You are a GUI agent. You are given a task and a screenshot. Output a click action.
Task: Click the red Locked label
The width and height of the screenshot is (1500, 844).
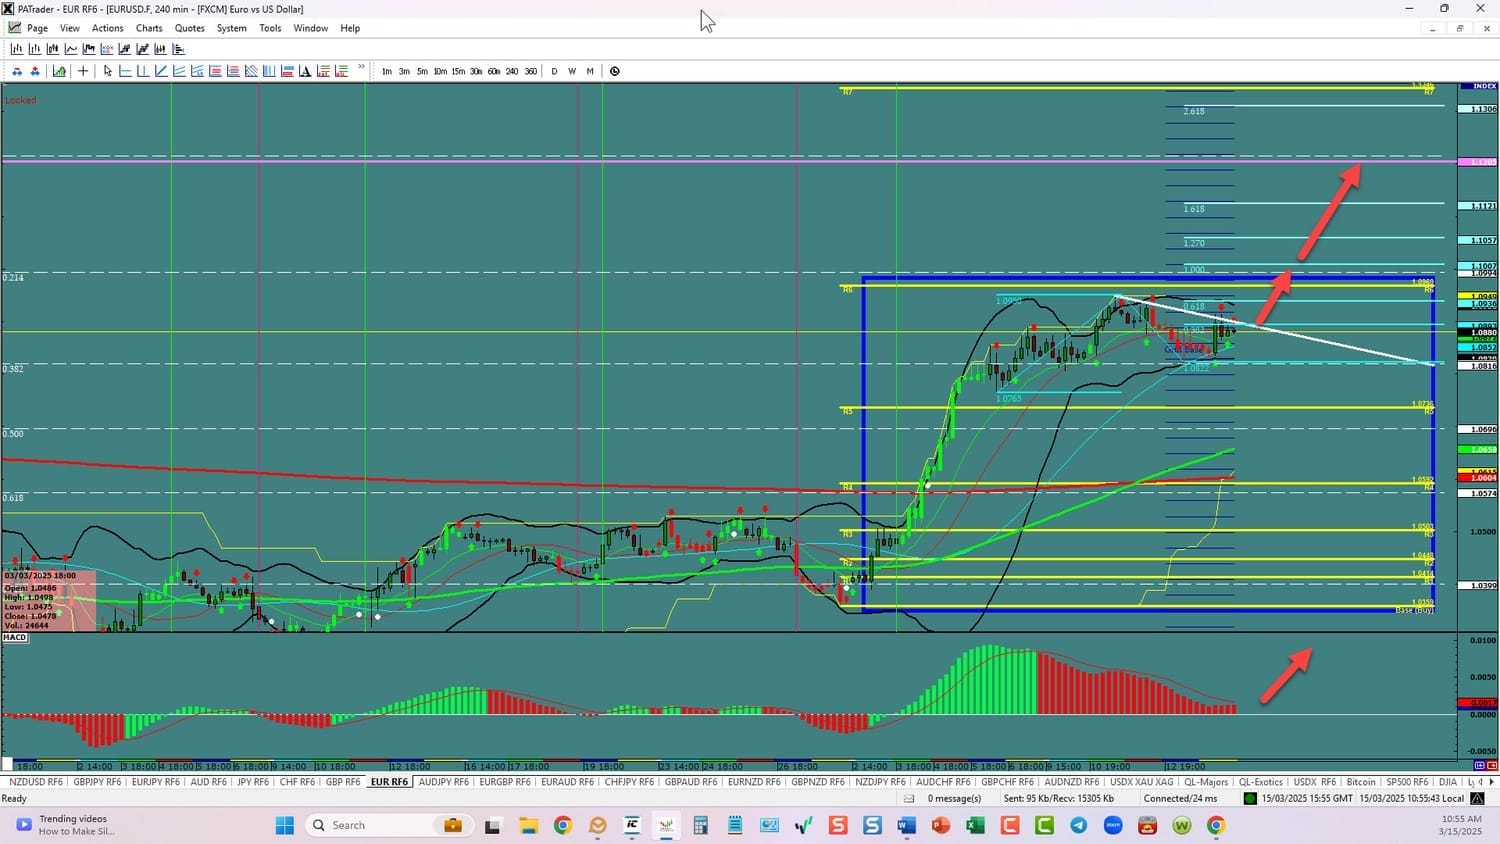tap(20, 100)
